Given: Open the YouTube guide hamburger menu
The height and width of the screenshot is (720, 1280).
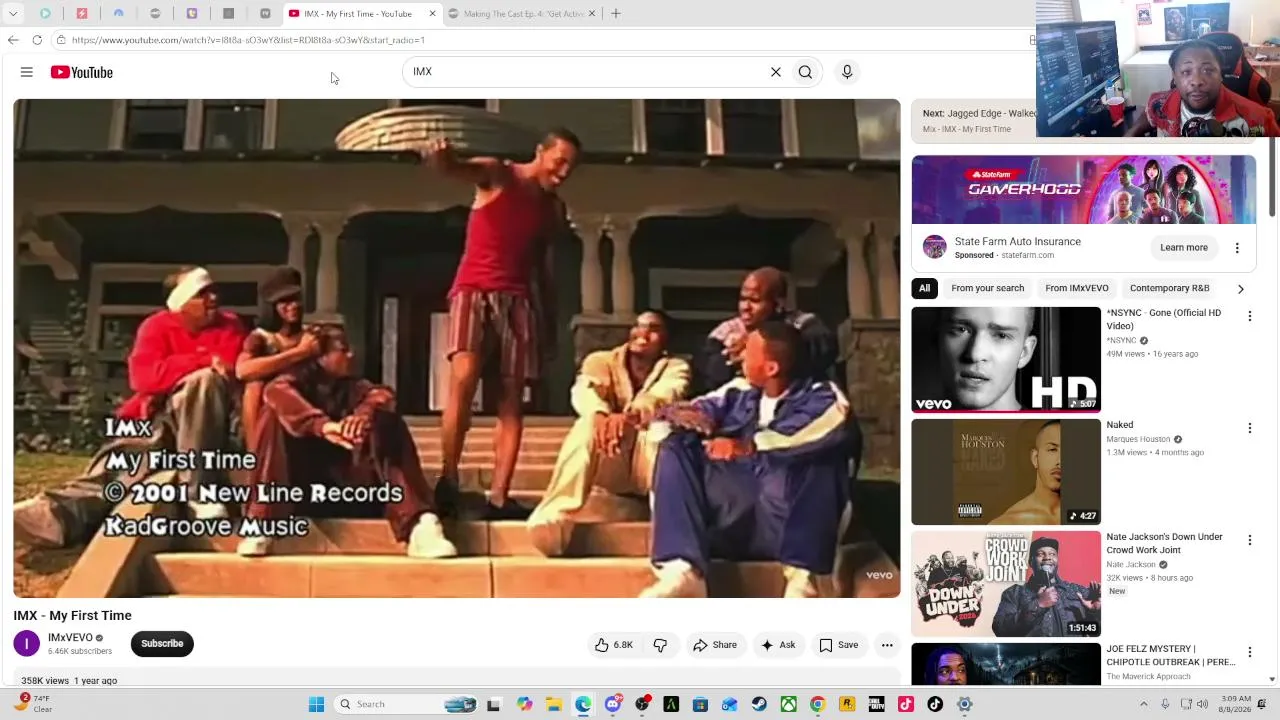Looking at the screenshot, I should click(x=27, y=72).
